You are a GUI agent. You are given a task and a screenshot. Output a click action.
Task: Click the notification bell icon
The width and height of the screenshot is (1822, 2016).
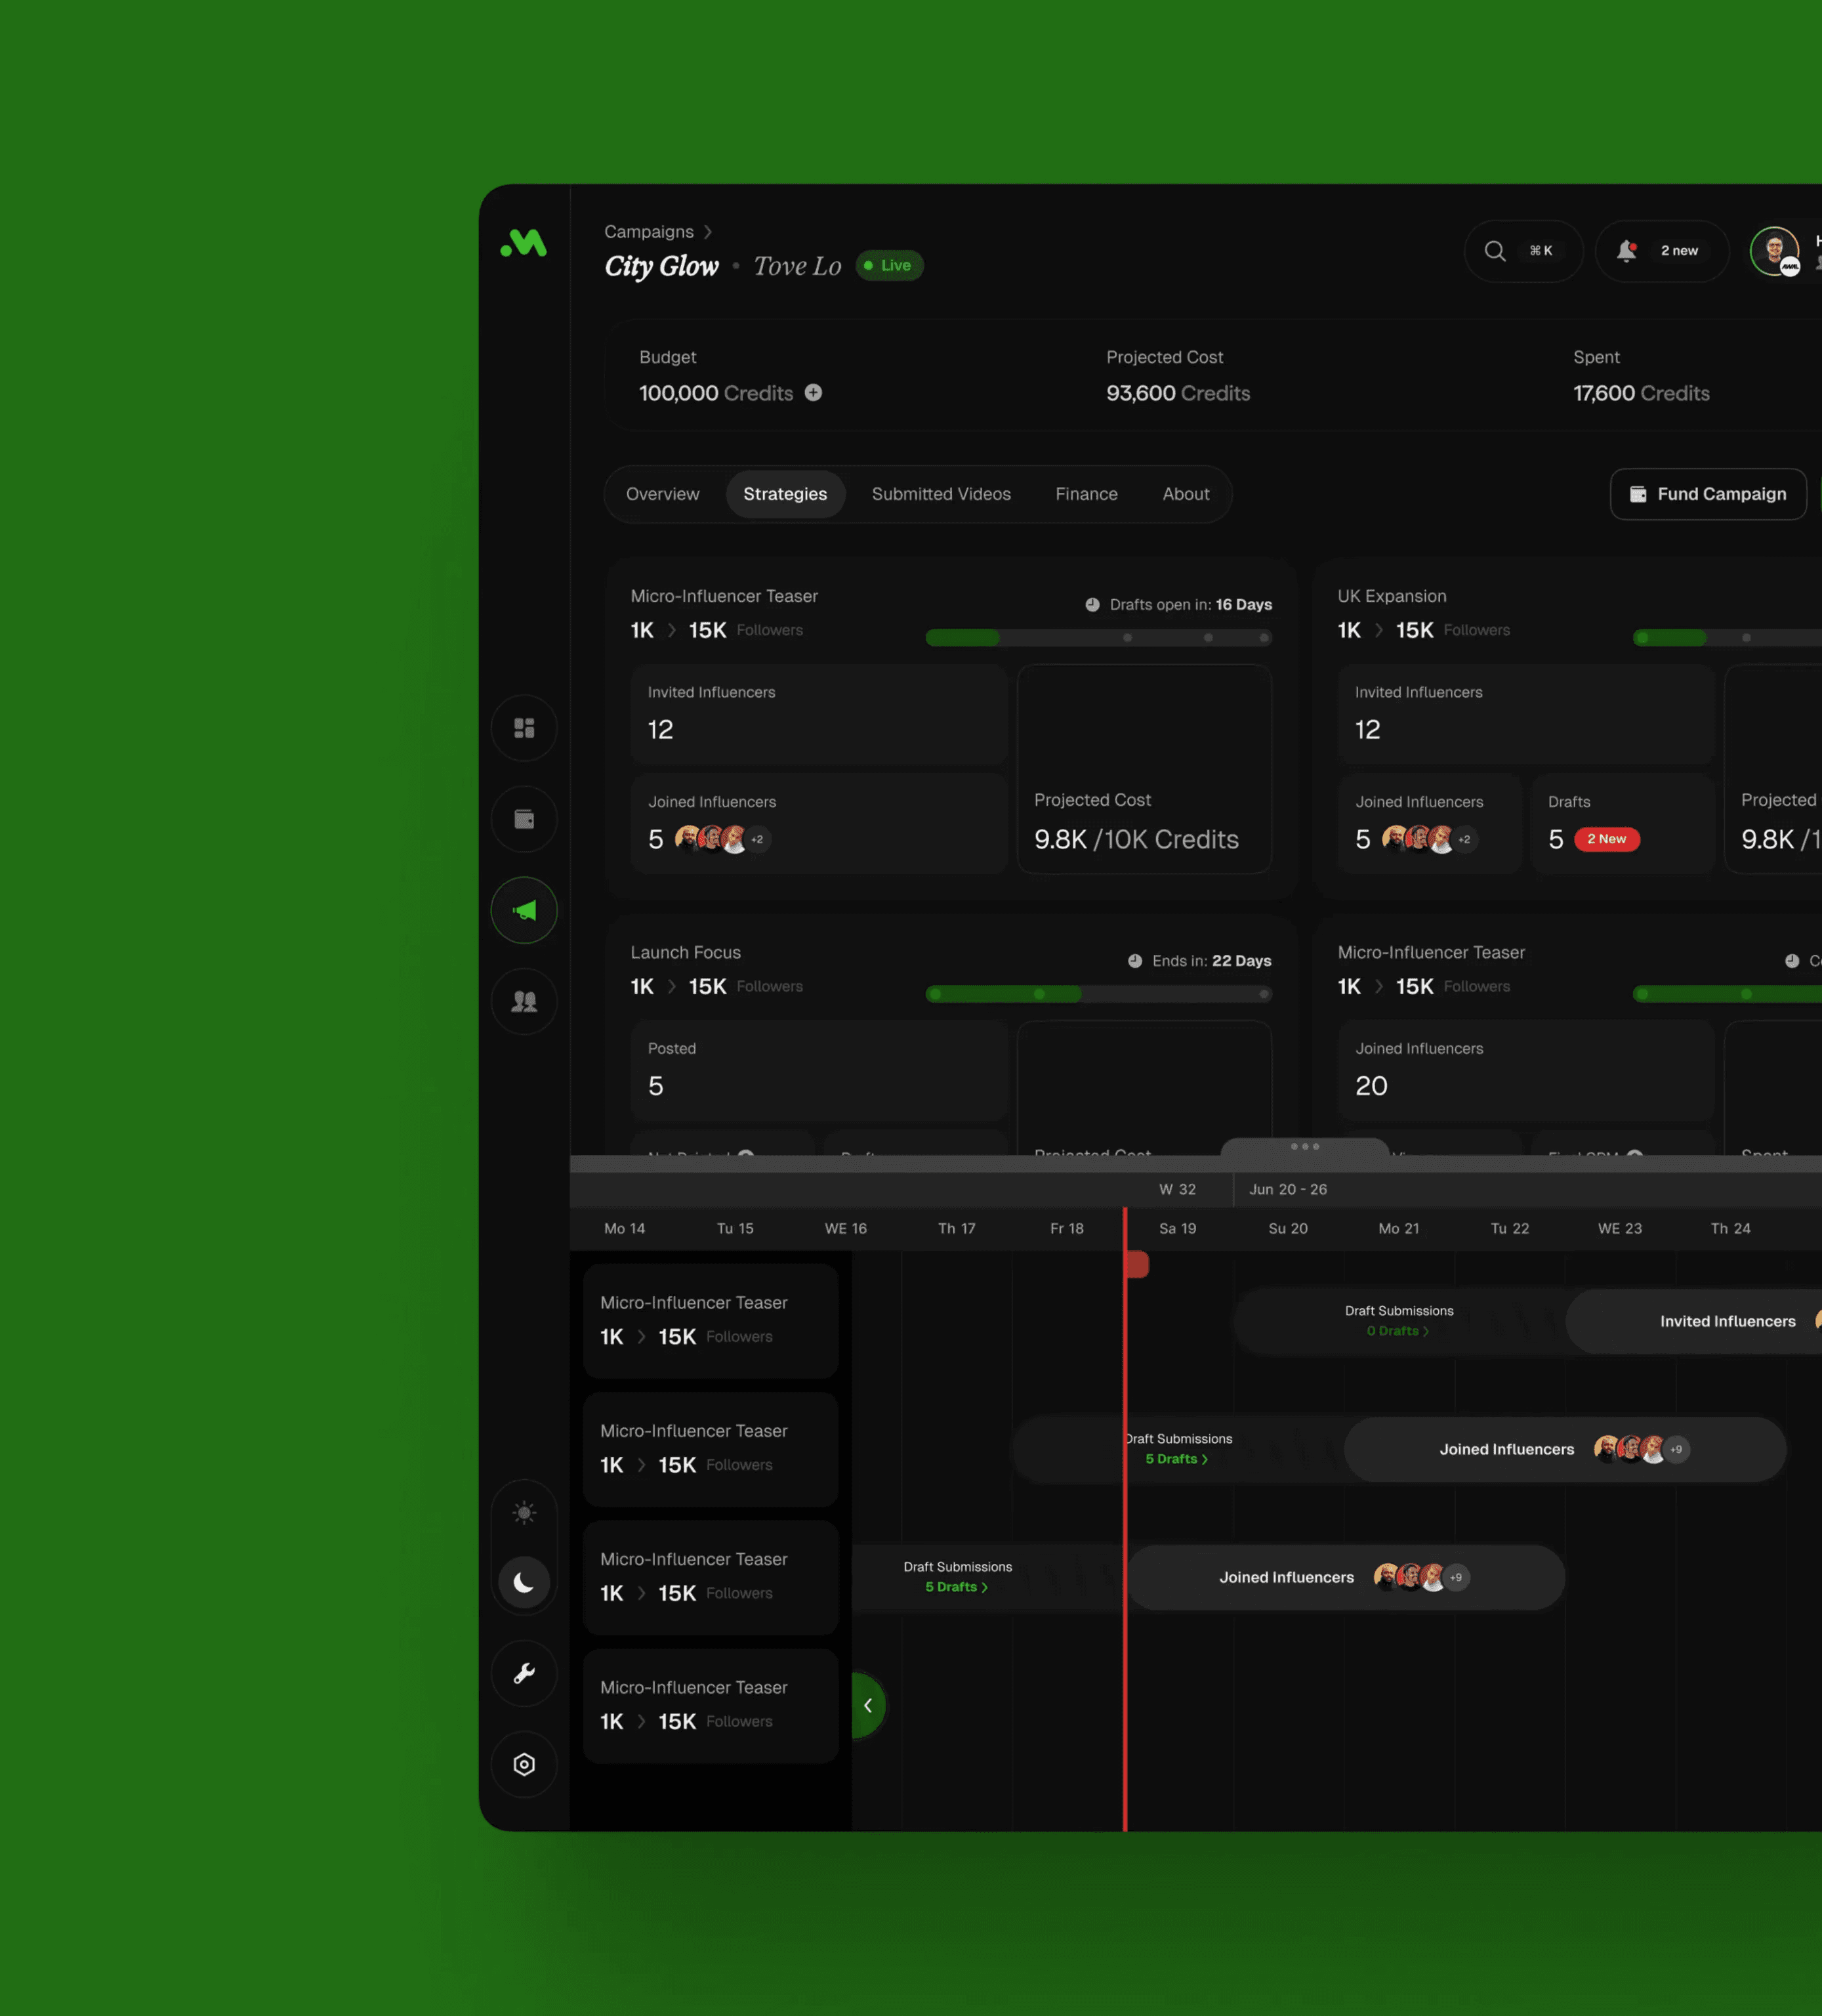1627,251
